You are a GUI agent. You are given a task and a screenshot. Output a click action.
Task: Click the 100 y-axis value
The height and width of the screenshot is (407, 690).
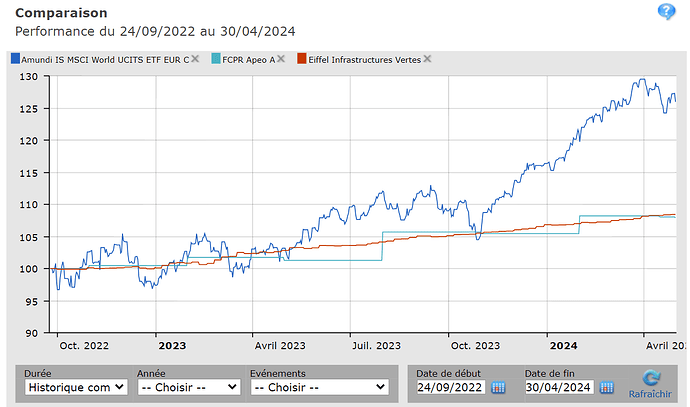tap(28, 269)
